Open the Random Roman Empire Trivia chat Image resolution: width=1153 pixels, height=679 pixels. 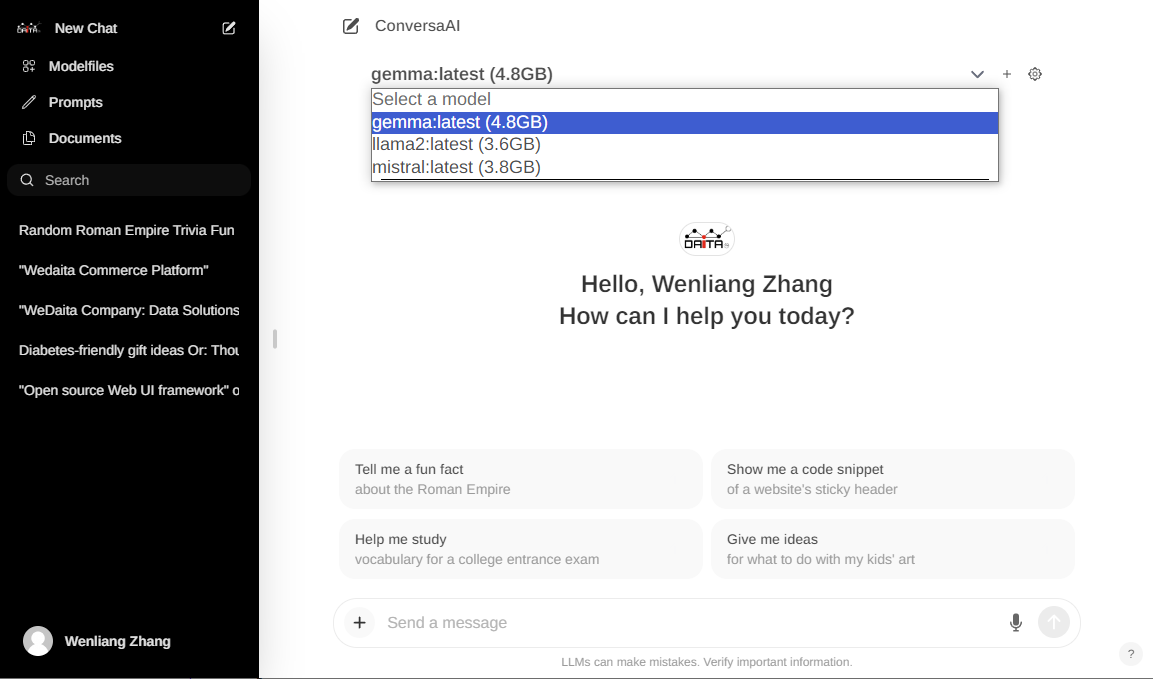pyautogui.click(x=126, y=230)
